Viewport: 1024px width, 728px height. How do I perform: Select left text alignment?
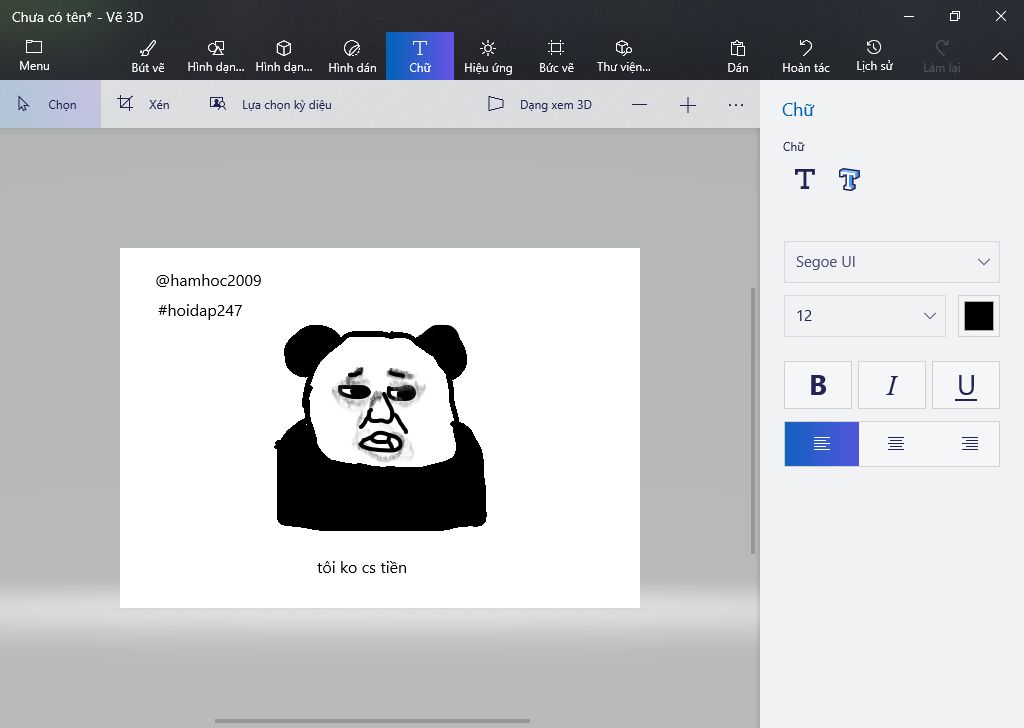pos(822,444)
